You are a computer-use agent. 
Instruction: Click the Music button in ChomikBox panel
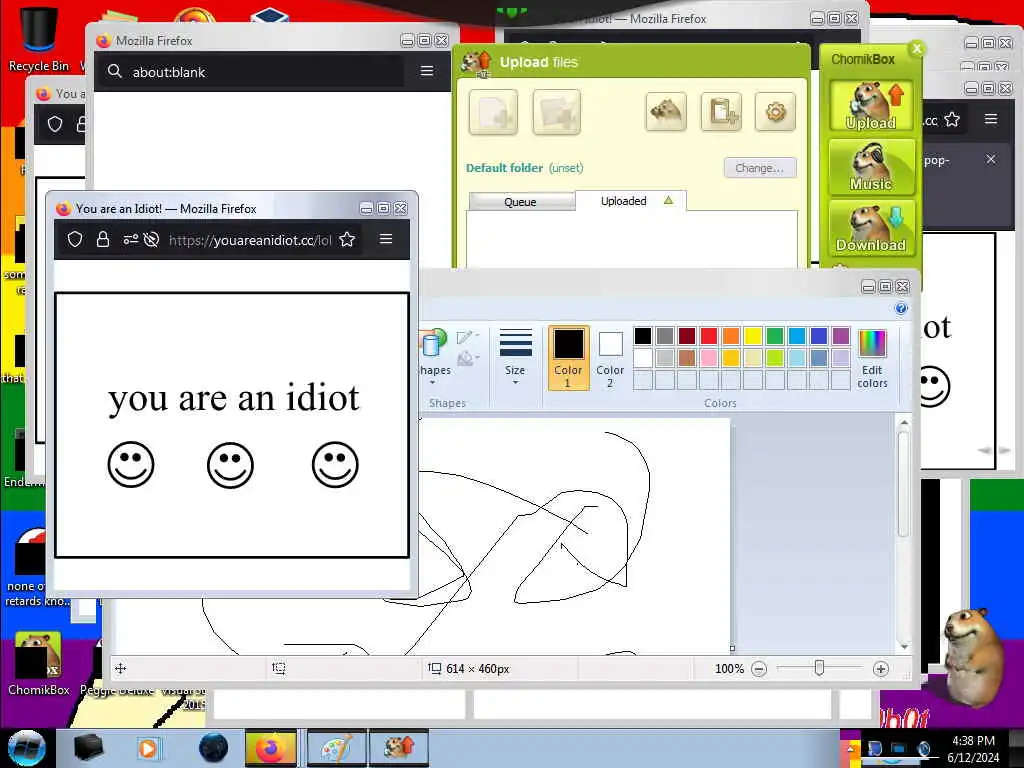[871, 167]
